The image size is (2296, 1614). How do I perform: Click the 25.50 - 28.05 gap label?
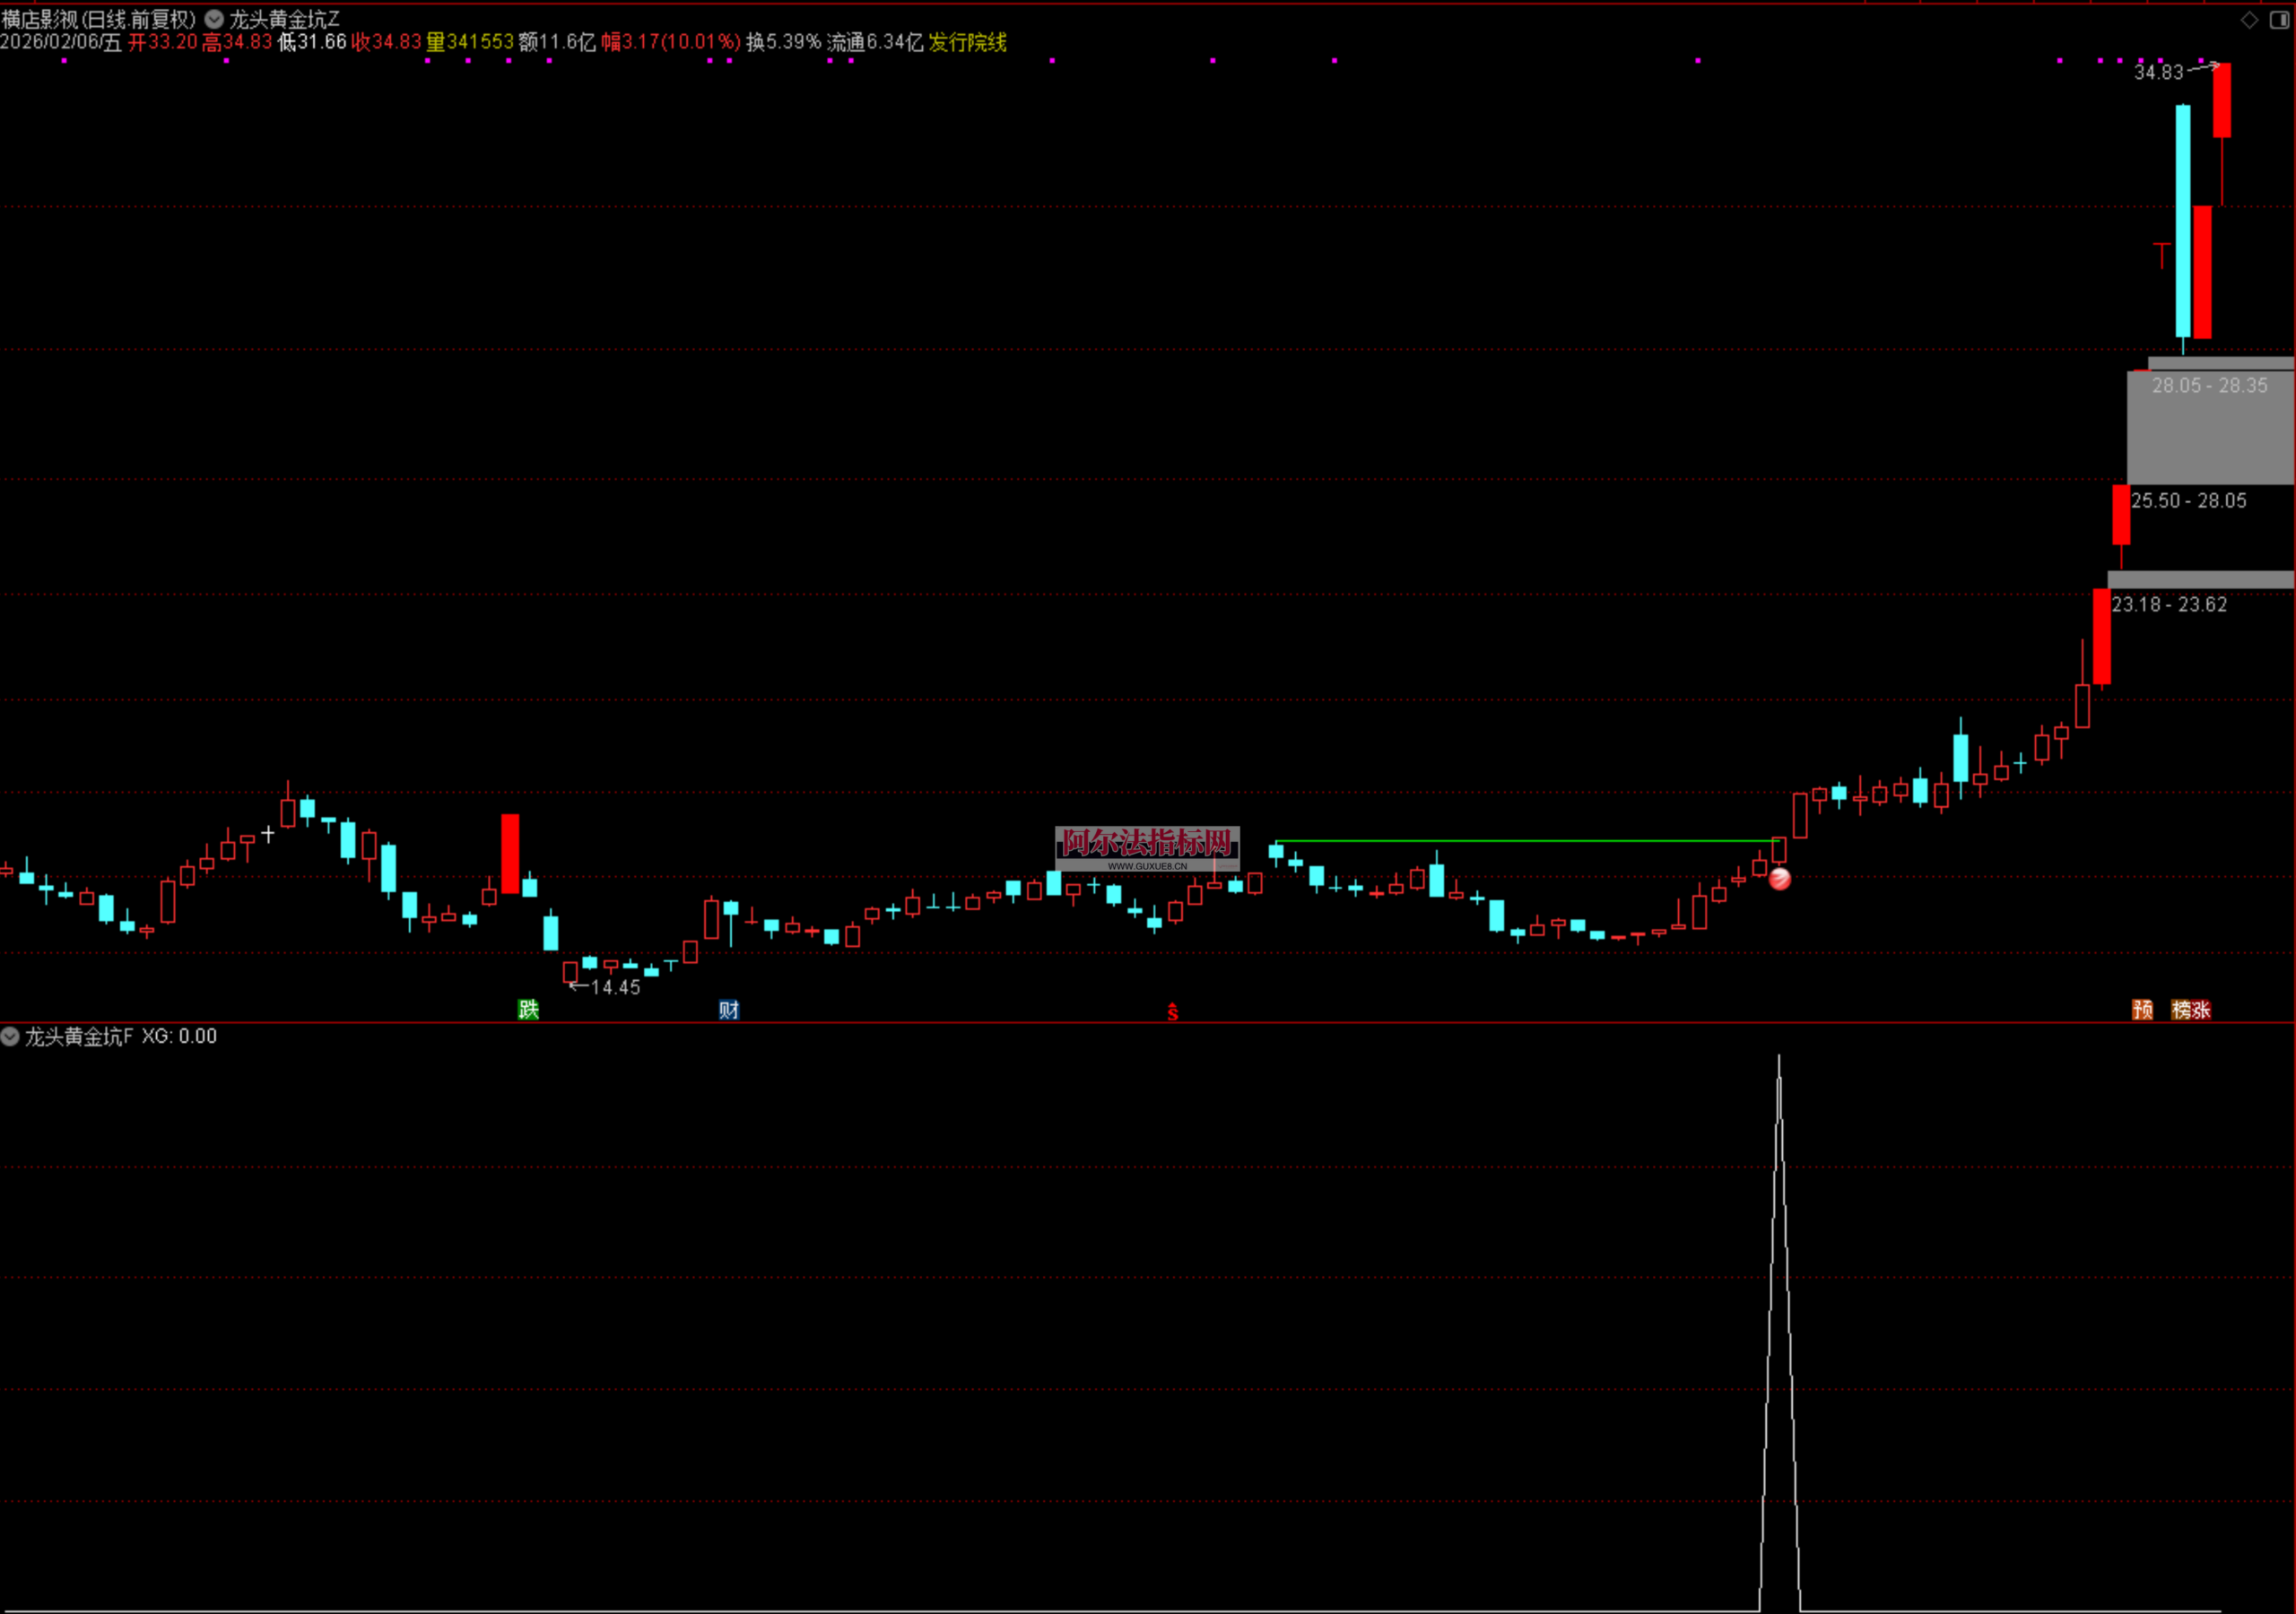[x=2188, y=501]
